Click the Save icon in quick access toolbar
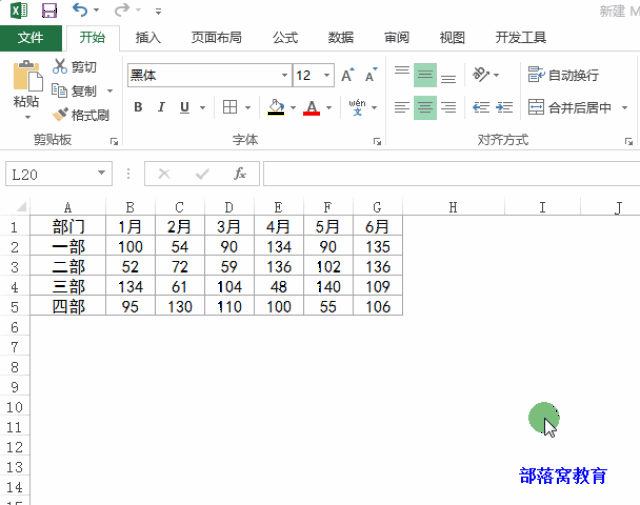Screen dimensions: 640x505 click(49, 10)
